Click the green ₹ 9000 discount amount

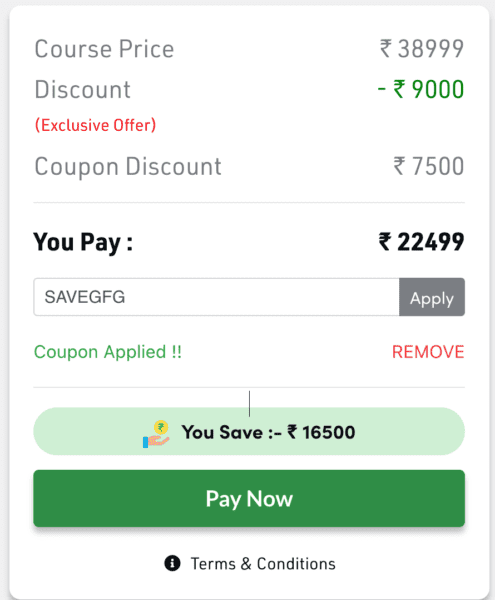(x=421, y=89)
